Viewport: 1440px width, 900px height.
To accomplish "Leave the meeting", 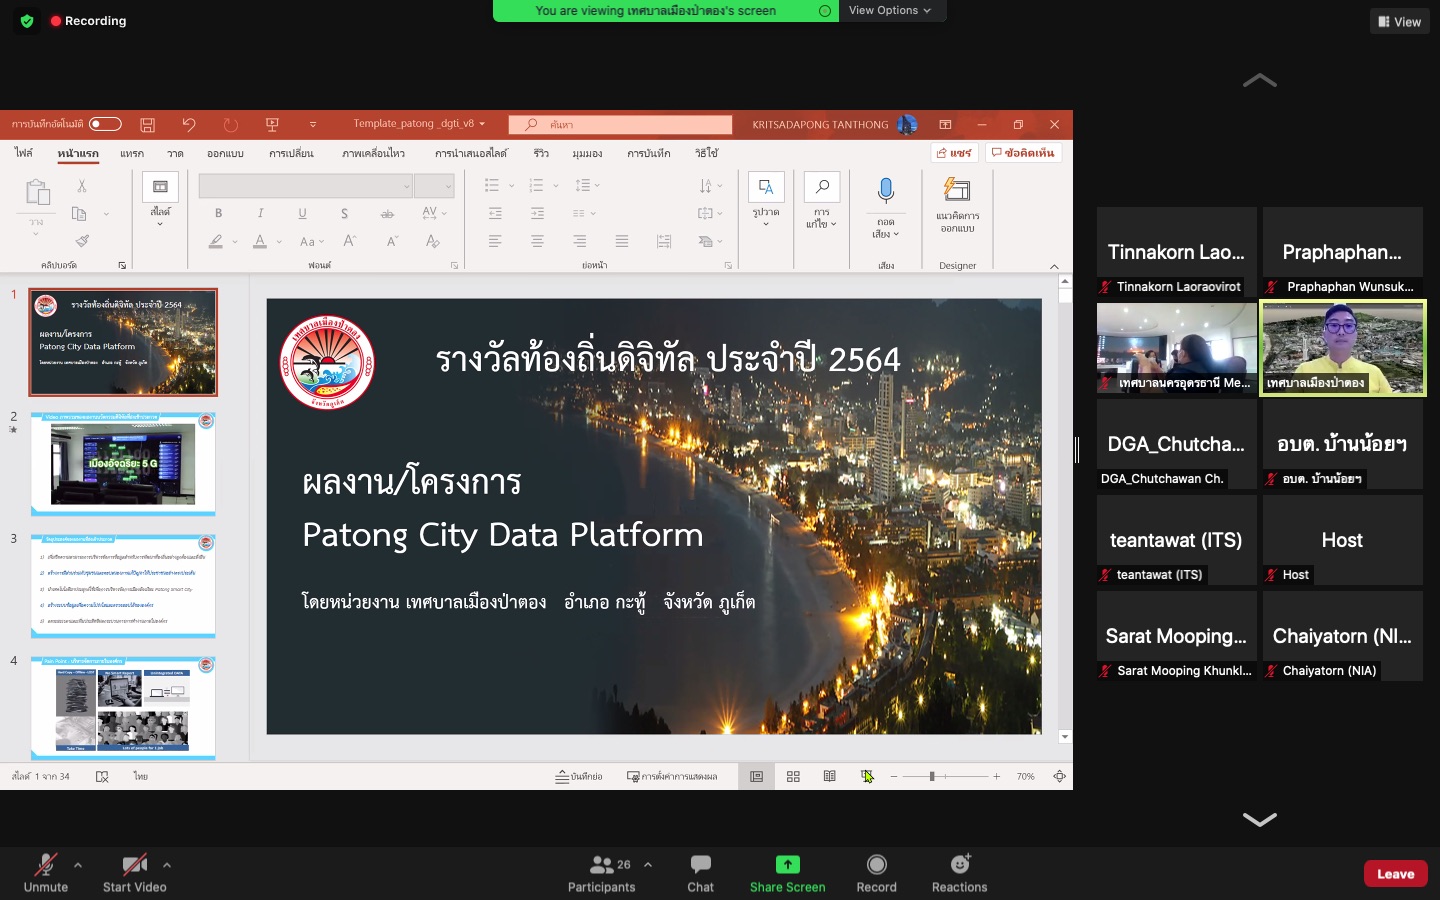I will point(1395,873).
